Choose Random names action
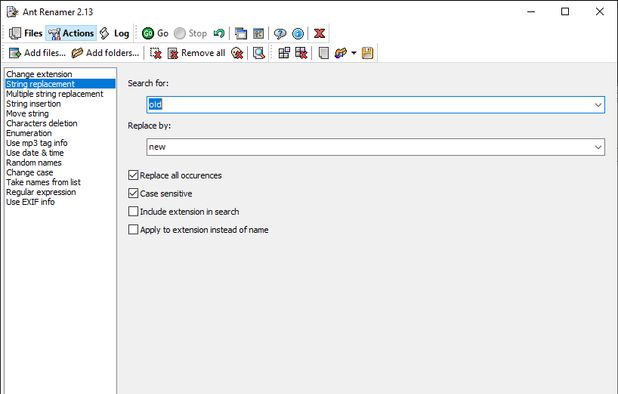The image size is (618, 394). 60,163
